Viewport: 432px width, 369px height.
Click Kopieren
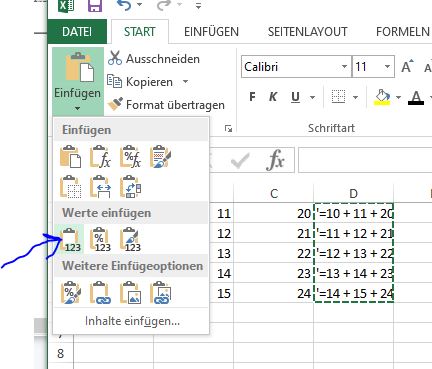[140, 82]
